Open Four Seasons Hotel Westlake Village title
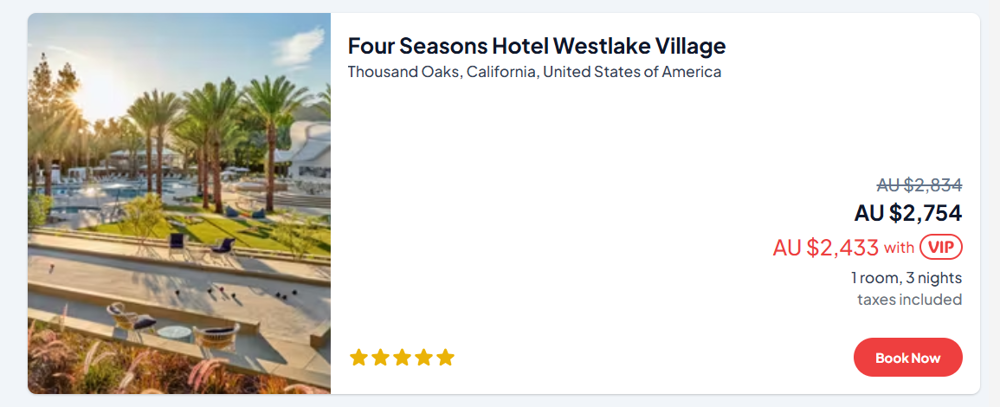This screenshot has width=1000, height=407. click(x=536, y=46)
